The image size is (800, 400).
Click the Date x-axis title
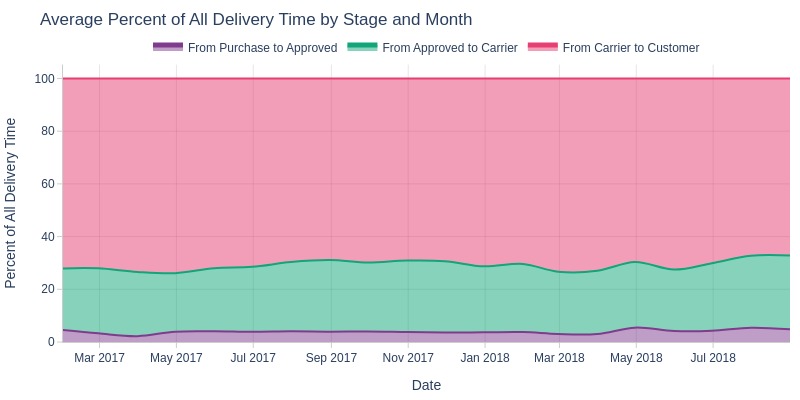426,385
